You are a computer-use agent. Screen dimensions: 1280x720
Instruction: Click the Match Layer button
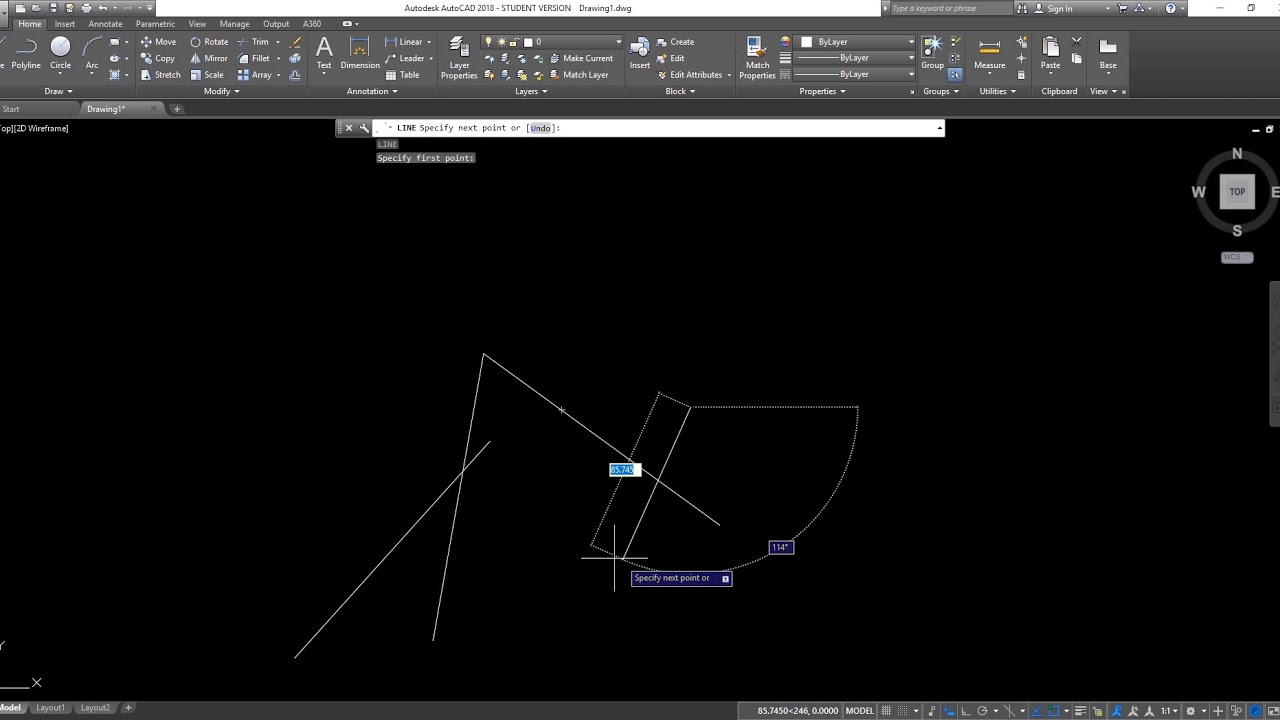click(x=577, y=75)
